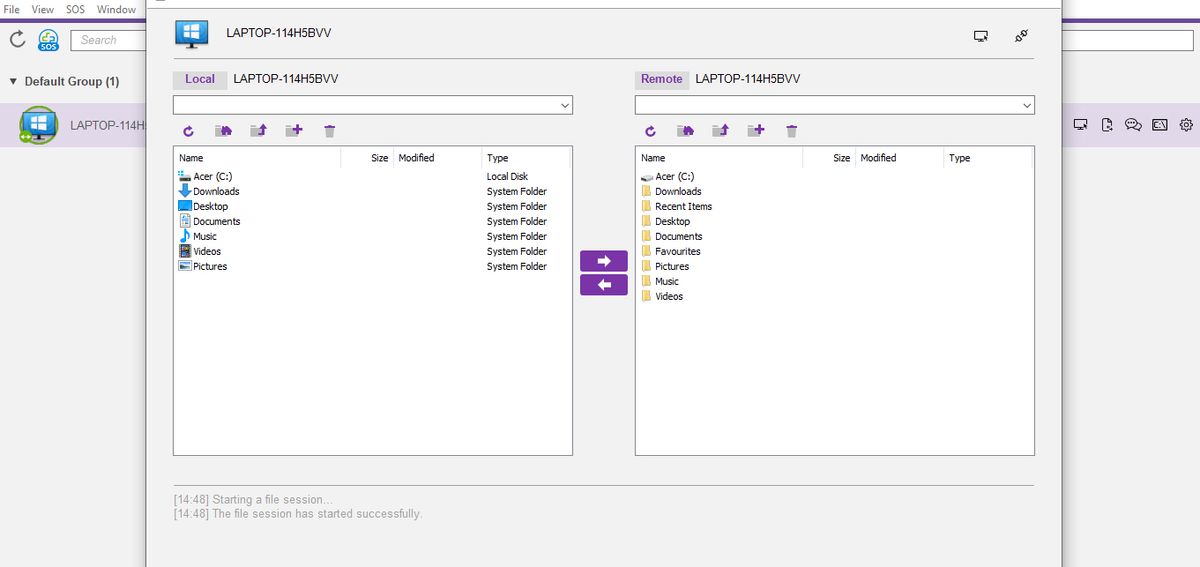Go to home folder in Remote pane

(686, 131)
